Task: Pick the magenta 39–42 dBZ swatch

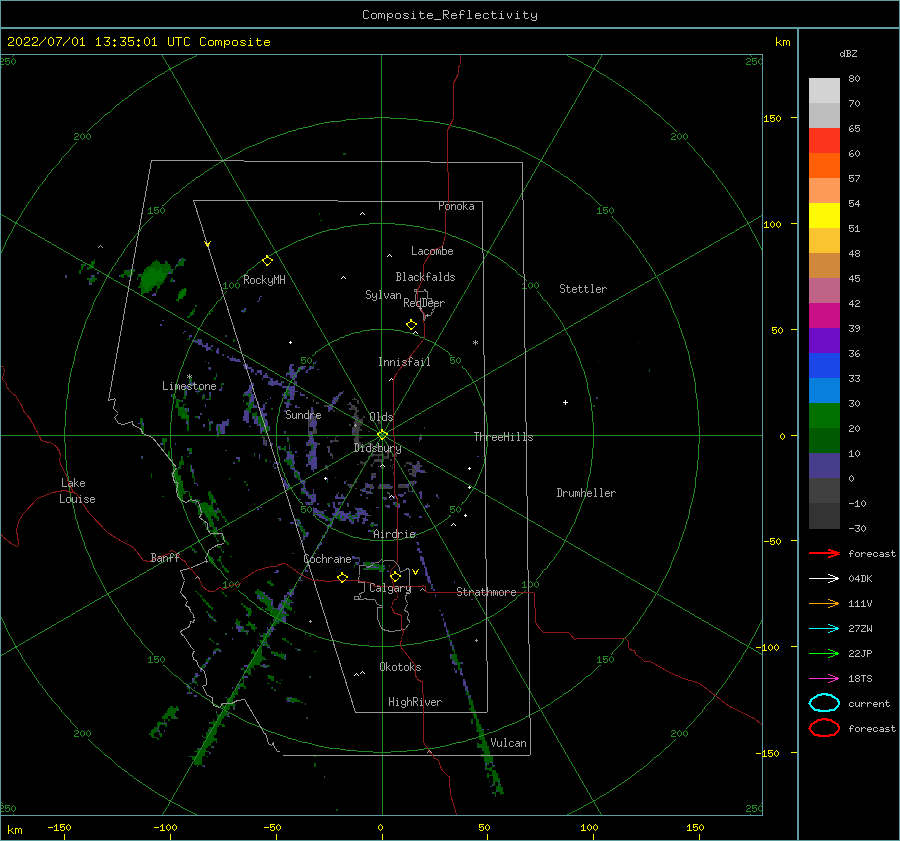Action: pyautogui.click(x=824, y=315)
